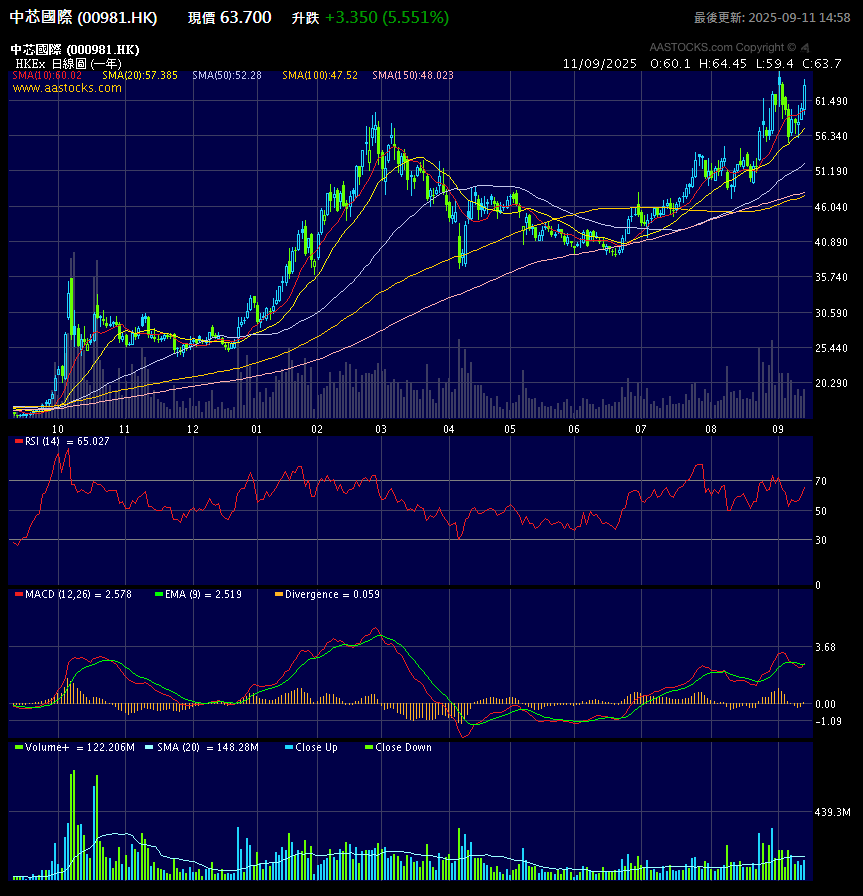The width and height of the screenshot is (863, 896).
Task: Click the 439.3M volume axis label
Action: (833, 812)
